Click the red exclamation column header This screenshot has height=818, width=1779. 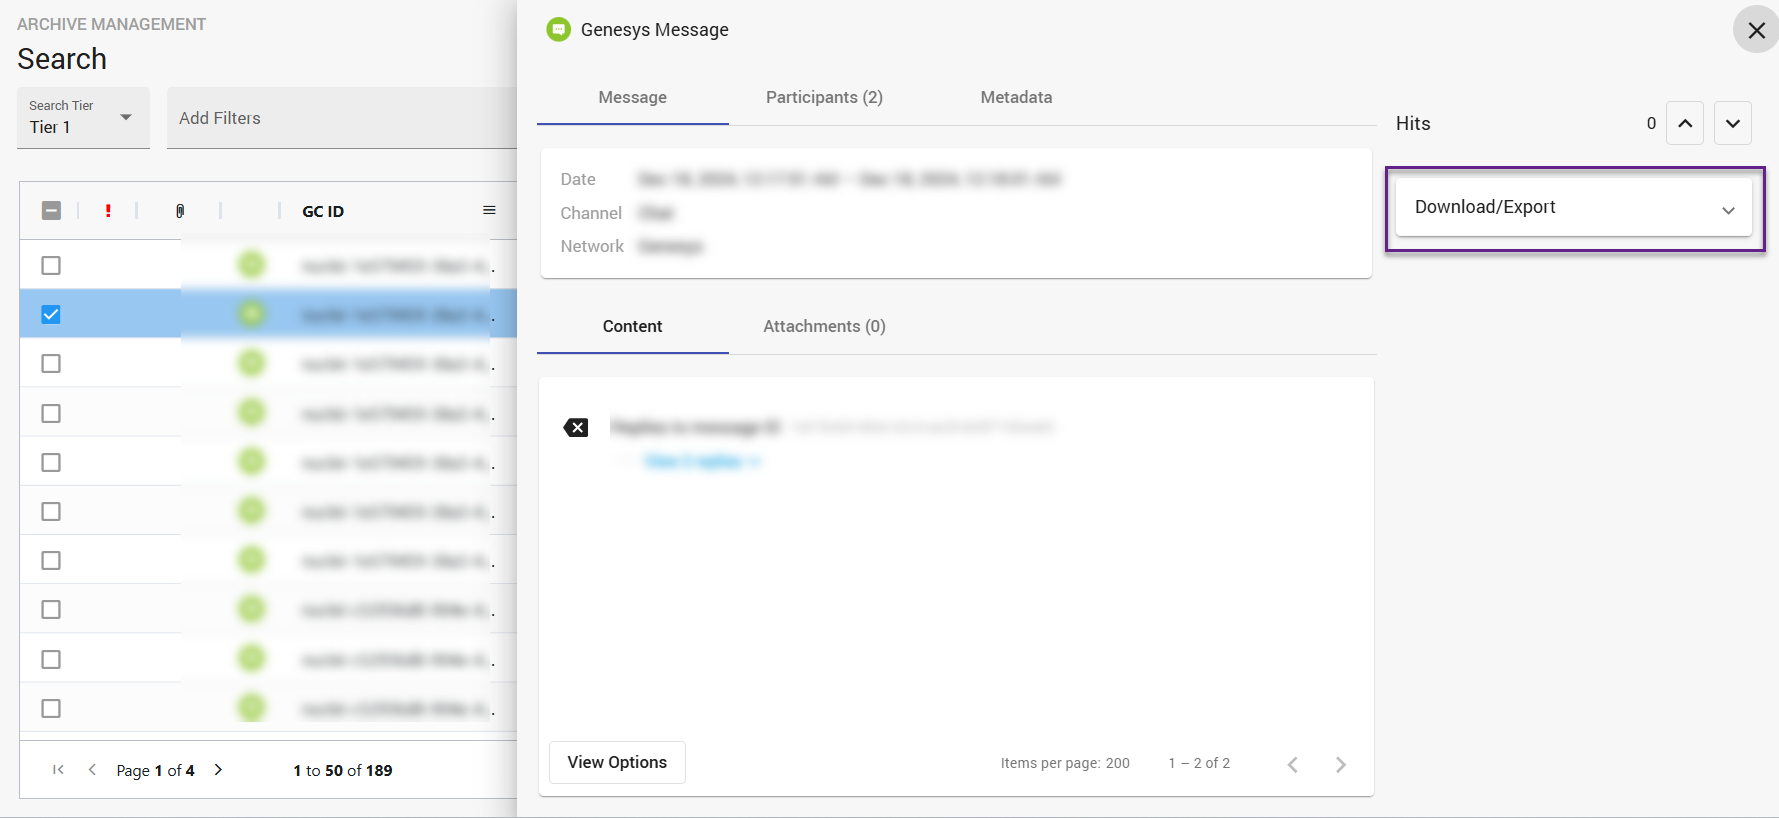point(108,210)
